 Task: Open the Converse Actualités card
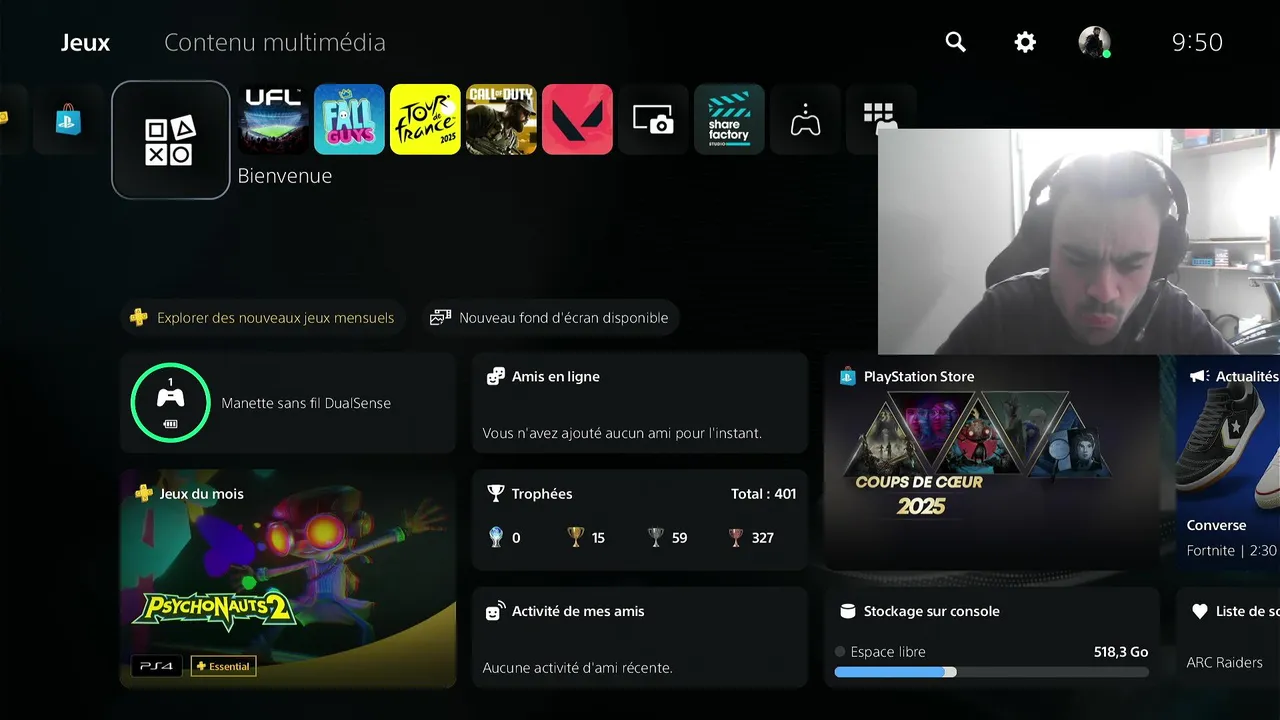pyautogui.click(x=1228, y=461)
